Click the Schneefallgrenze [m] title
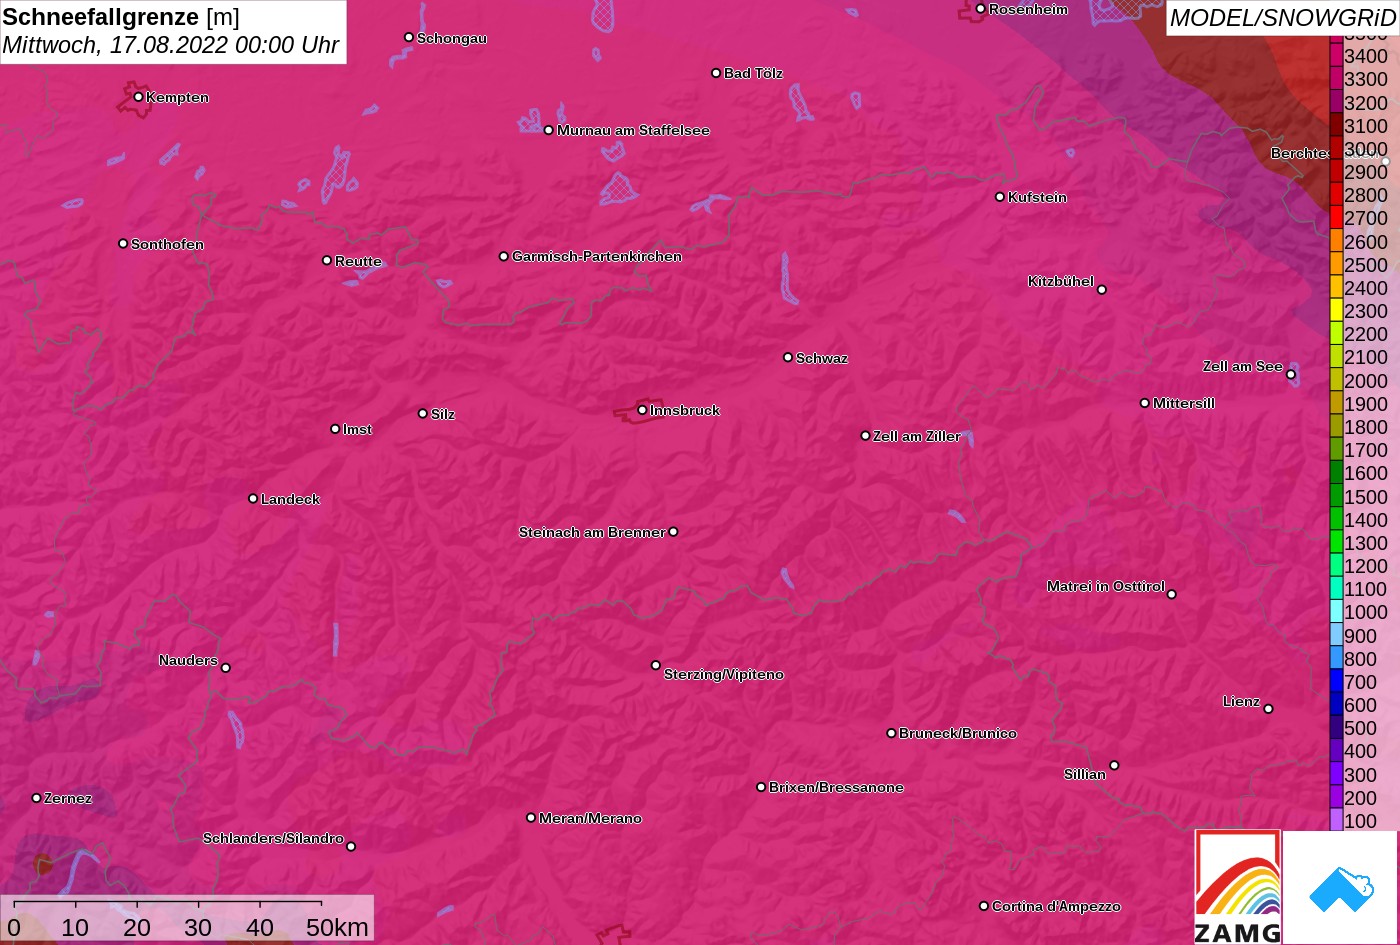1400x945 pixels. point(121,17)
